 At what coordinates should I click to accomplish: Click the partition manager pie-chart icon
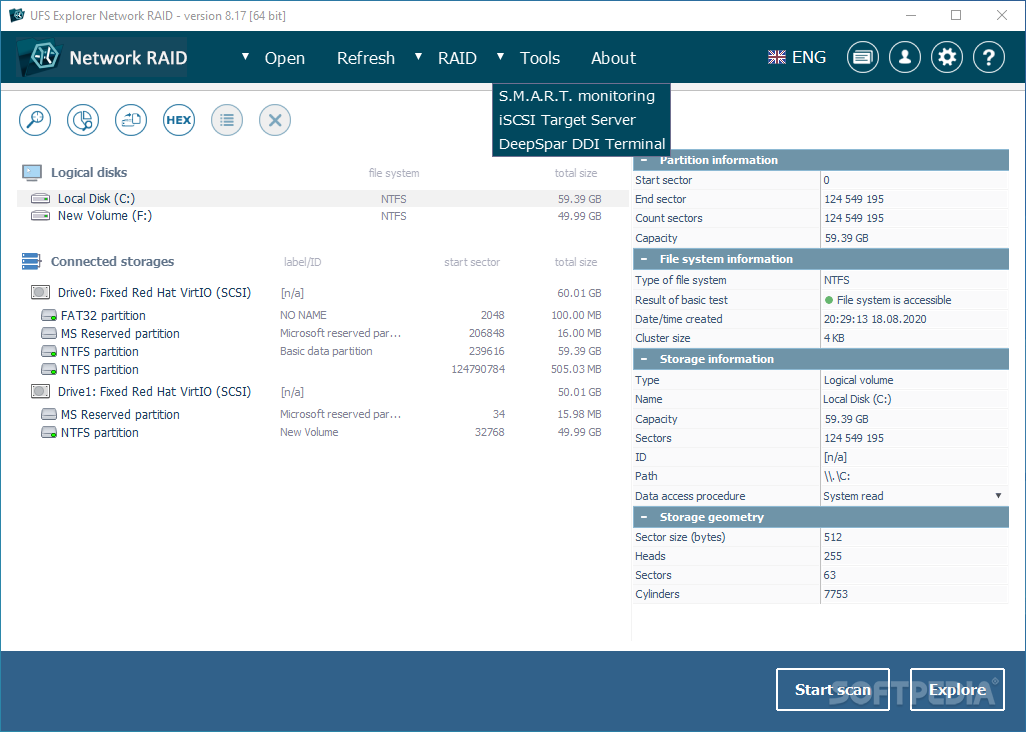(x=83, y=120)
